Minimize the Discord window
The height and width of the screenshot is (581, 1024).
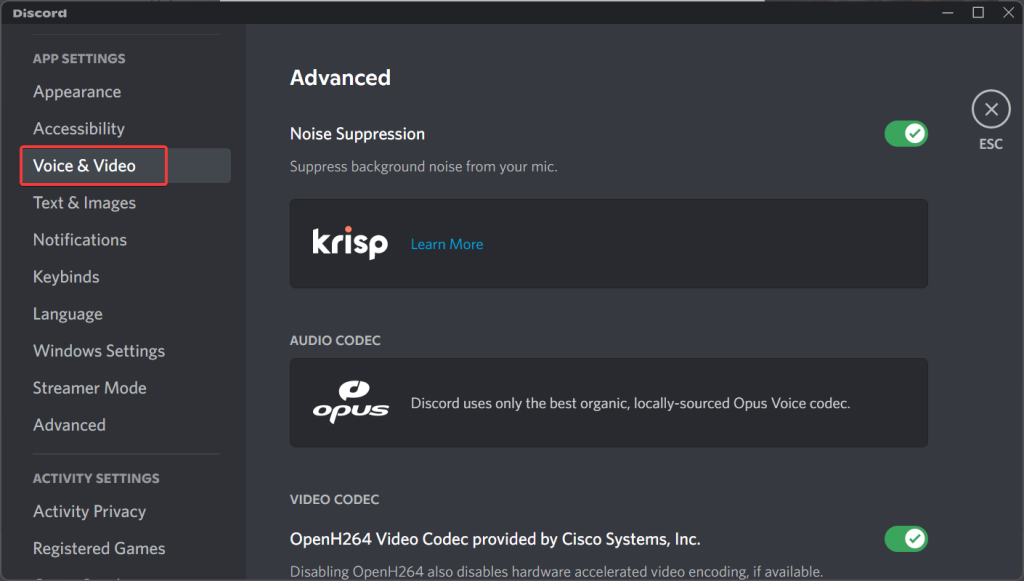[x=948, y=12]
